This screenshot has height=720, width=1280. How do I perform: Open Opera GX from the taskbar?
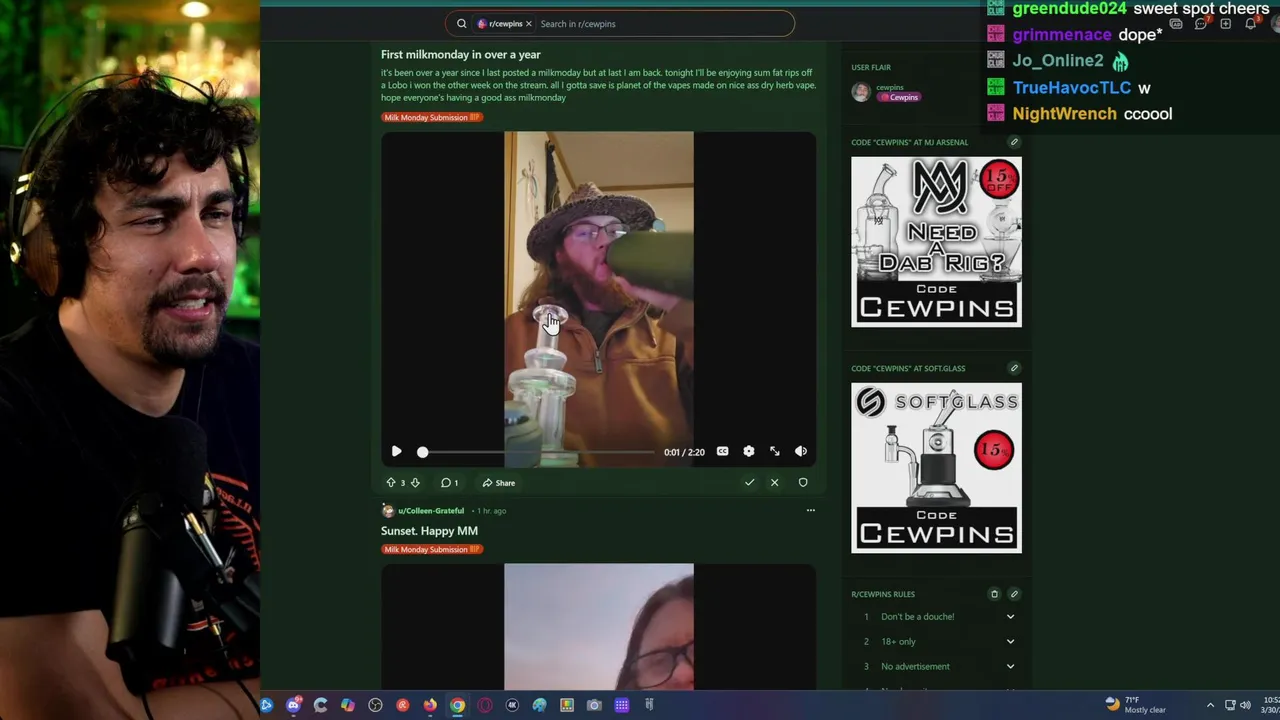click(485, 705)
